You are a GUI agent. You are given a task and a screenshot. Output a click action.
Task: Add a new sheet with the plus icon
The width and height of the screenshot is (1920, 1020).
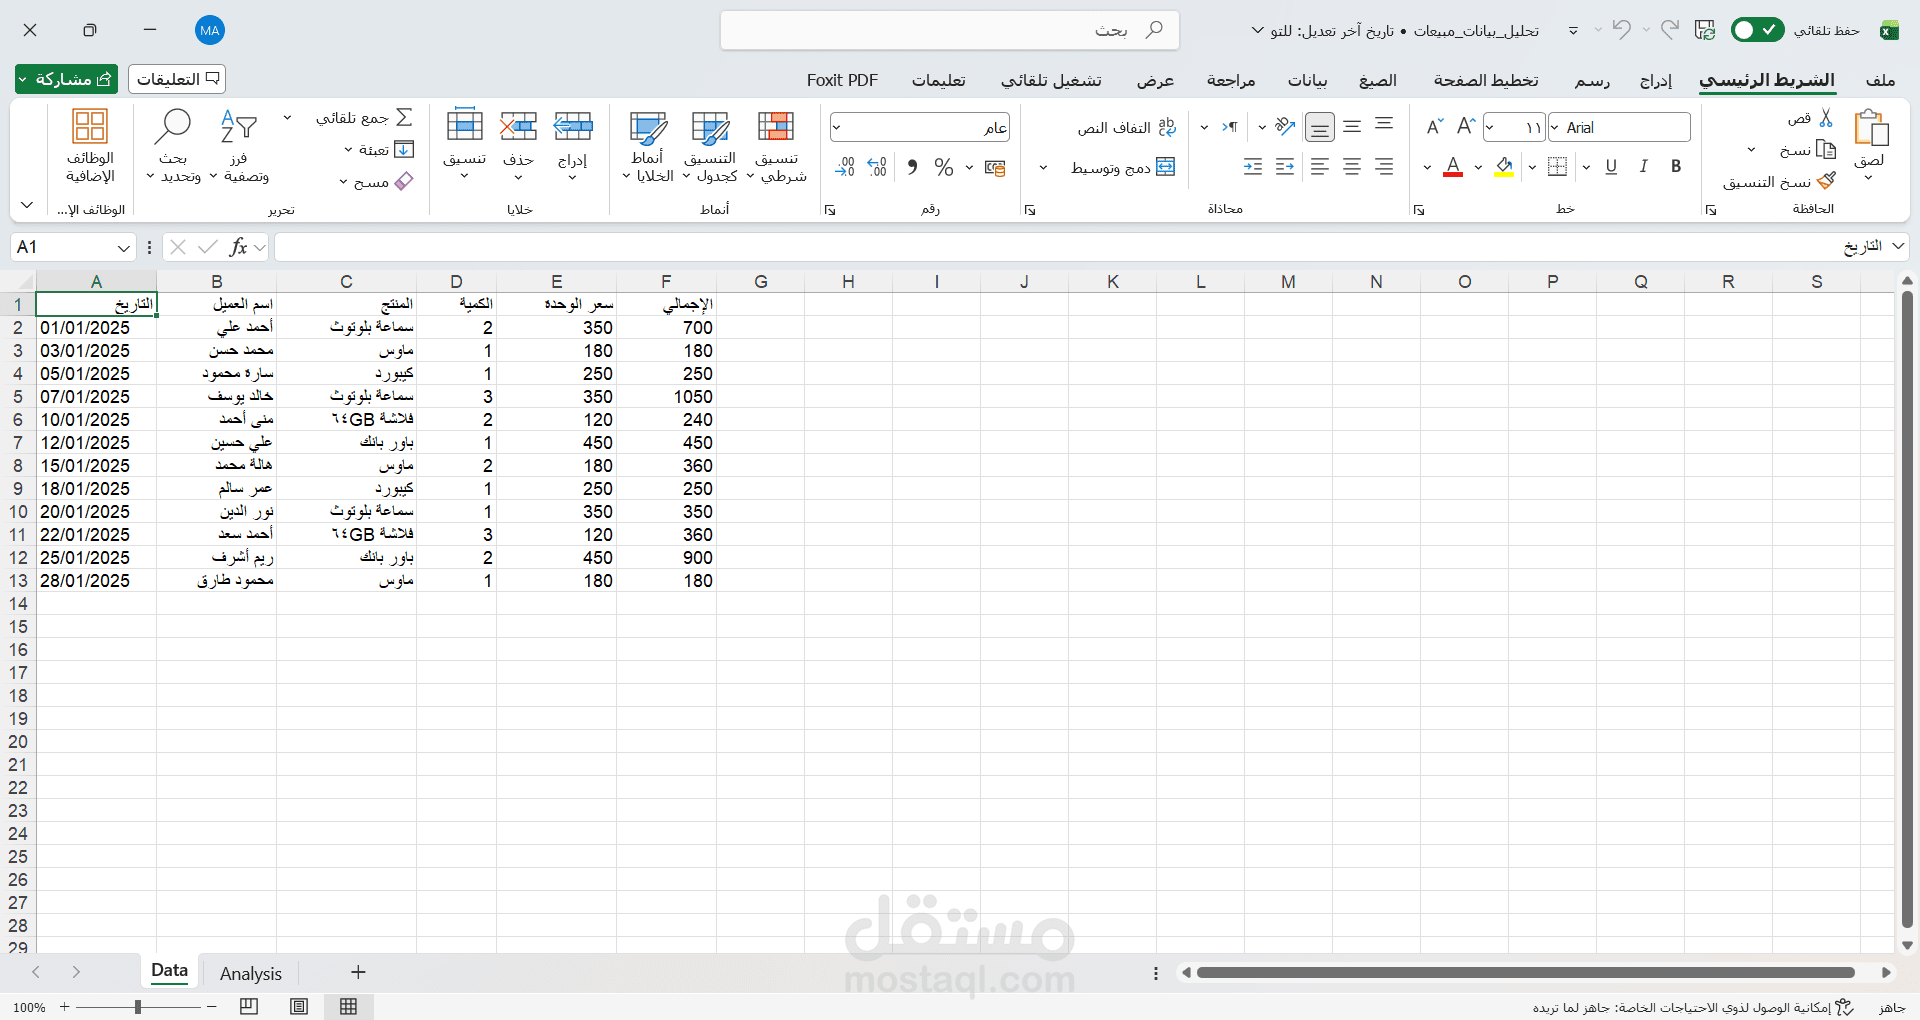pos(358,972)
